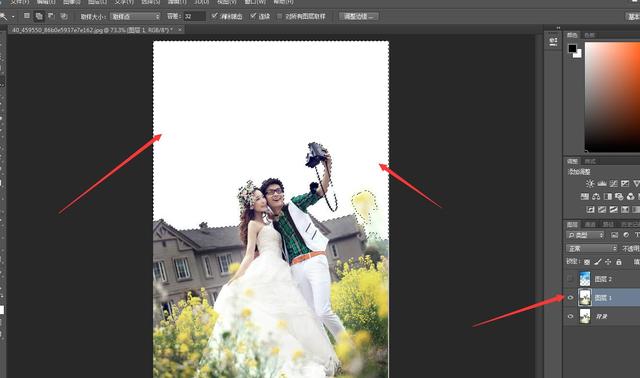640x378 pixels.
Task: Hide Layer 1 using its eye icon
Action: point(570,298)
